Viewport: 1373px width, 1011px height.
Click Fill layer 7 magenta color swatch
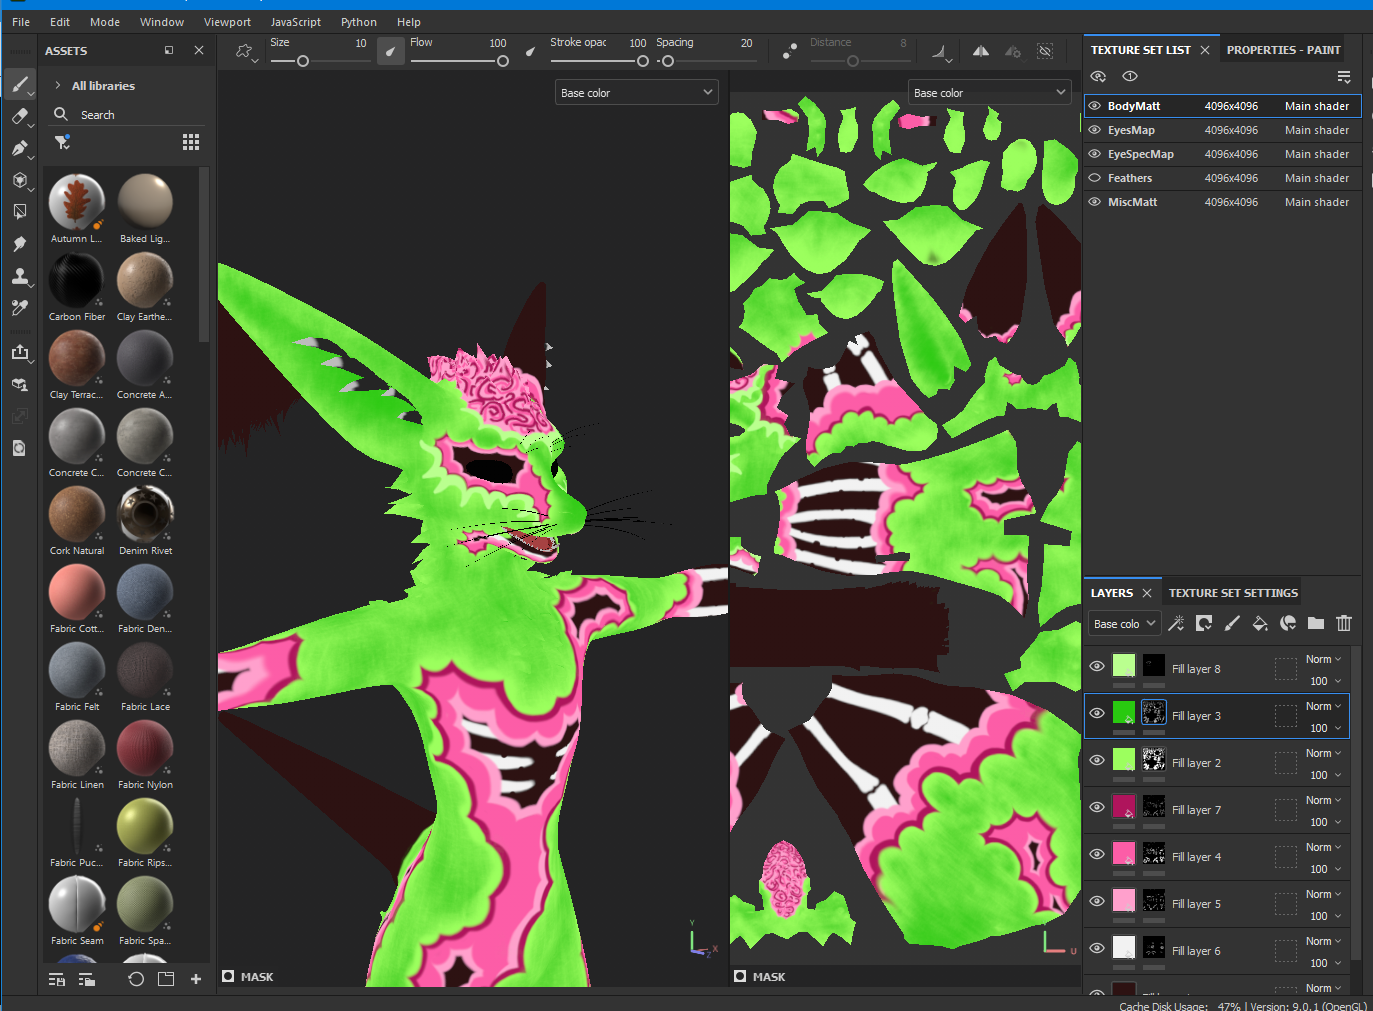[1124, 806]
